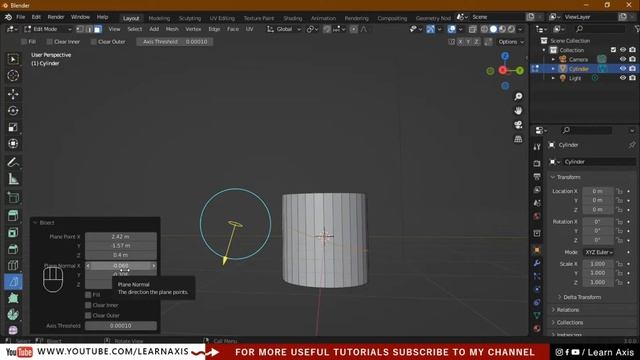Select face select mode button
This screenshot has width=640, height=360.
[x=98, y=29]
